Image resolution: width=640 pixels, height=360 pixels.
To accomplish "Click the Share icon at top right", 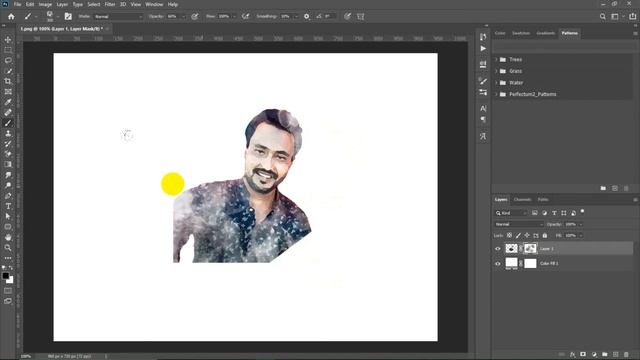I will [633, 16].
